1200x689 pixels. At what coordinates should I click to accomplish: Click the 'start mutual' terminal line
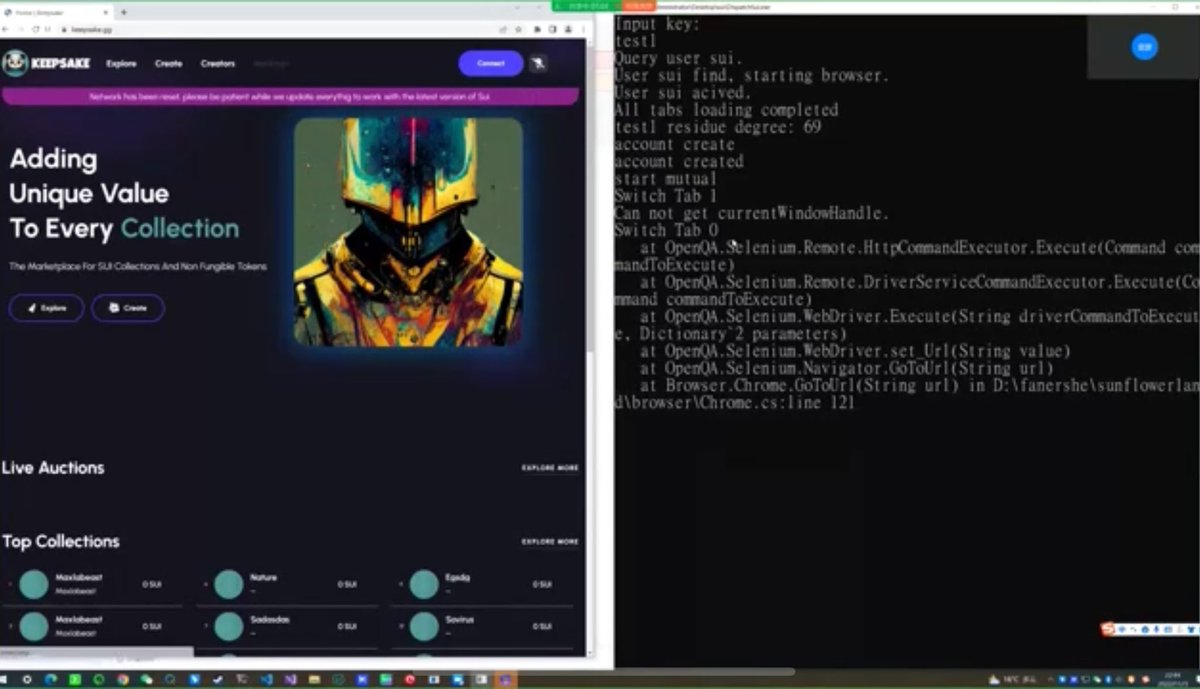(665, 179)
